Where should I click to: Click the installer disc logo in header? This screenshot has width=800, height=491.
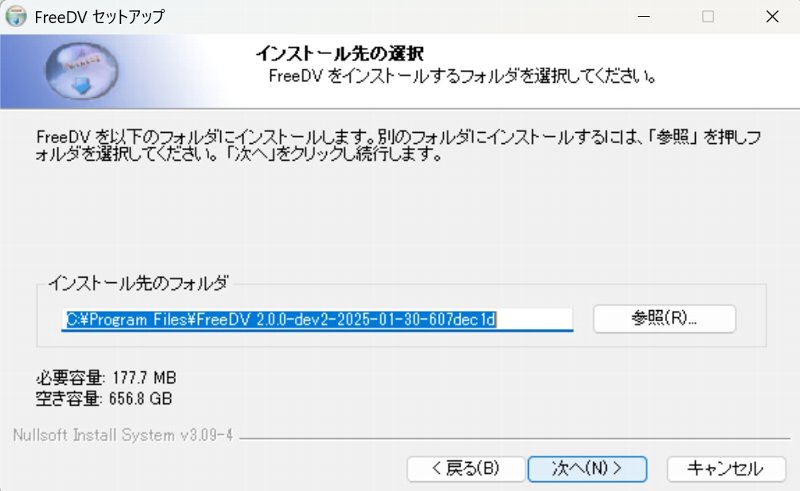click(82, 70)
